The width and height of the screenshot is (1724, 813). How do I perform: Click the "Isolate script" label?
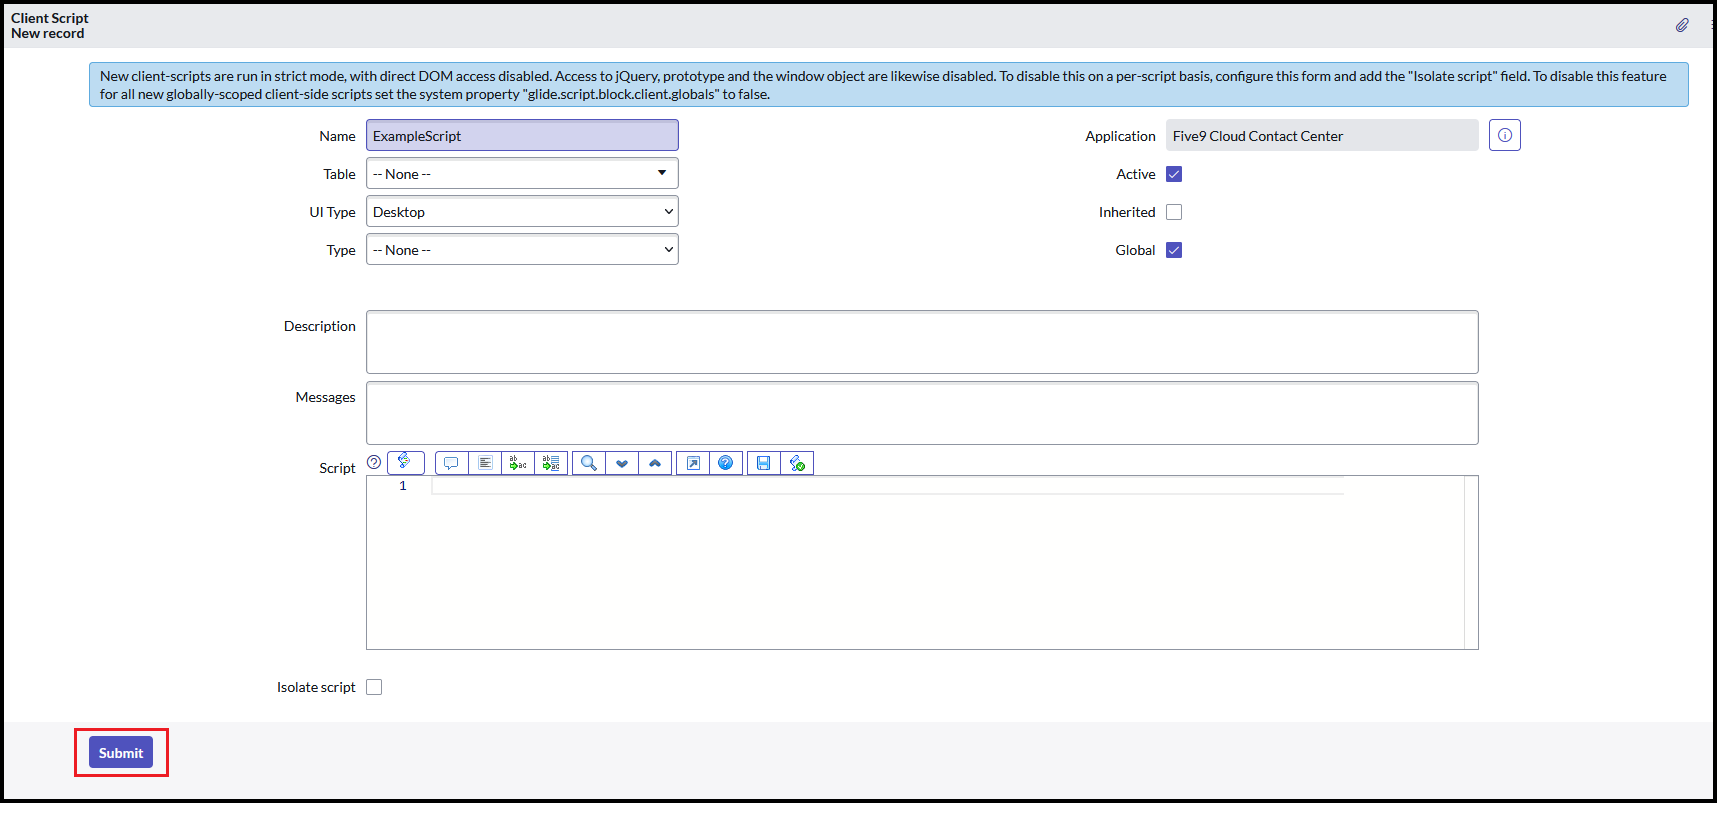click(316, 687)
